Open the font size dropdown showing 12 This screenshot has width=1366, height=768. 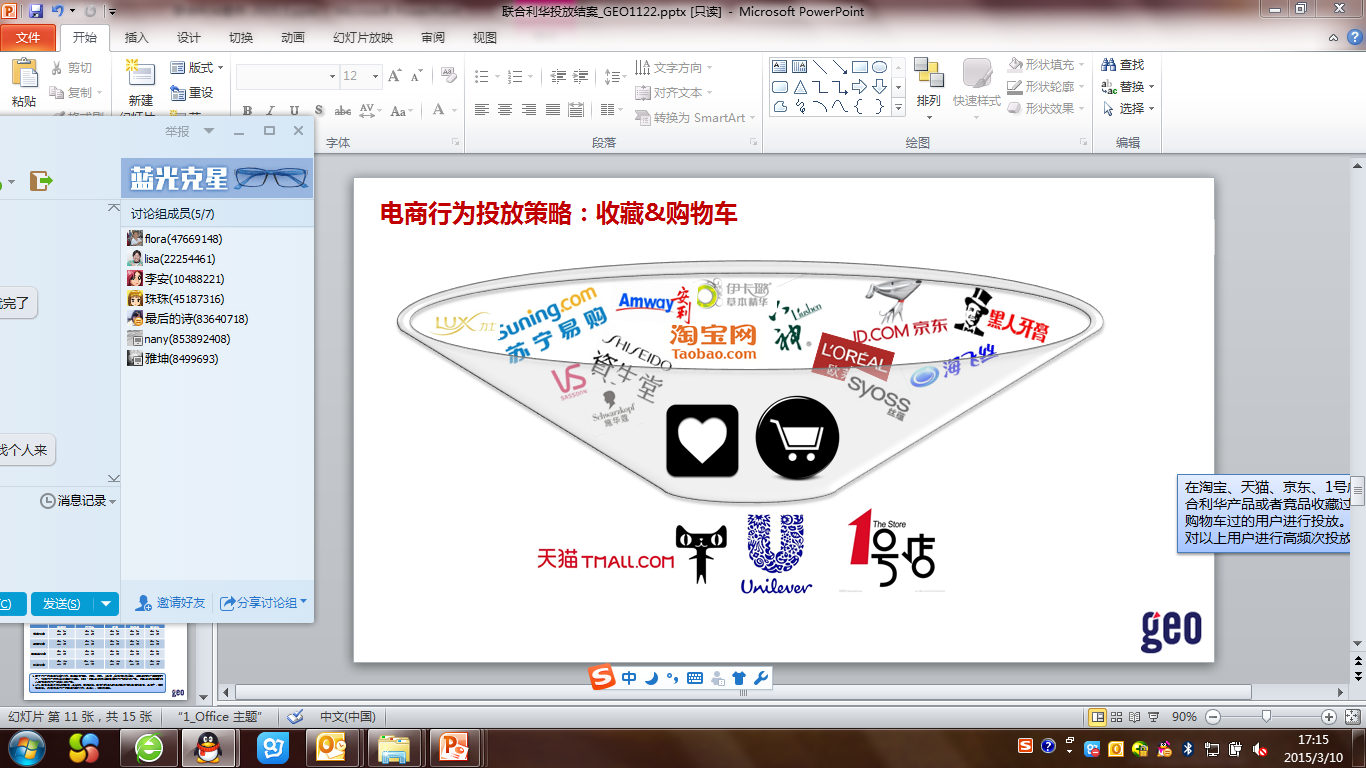coord(376,76)
